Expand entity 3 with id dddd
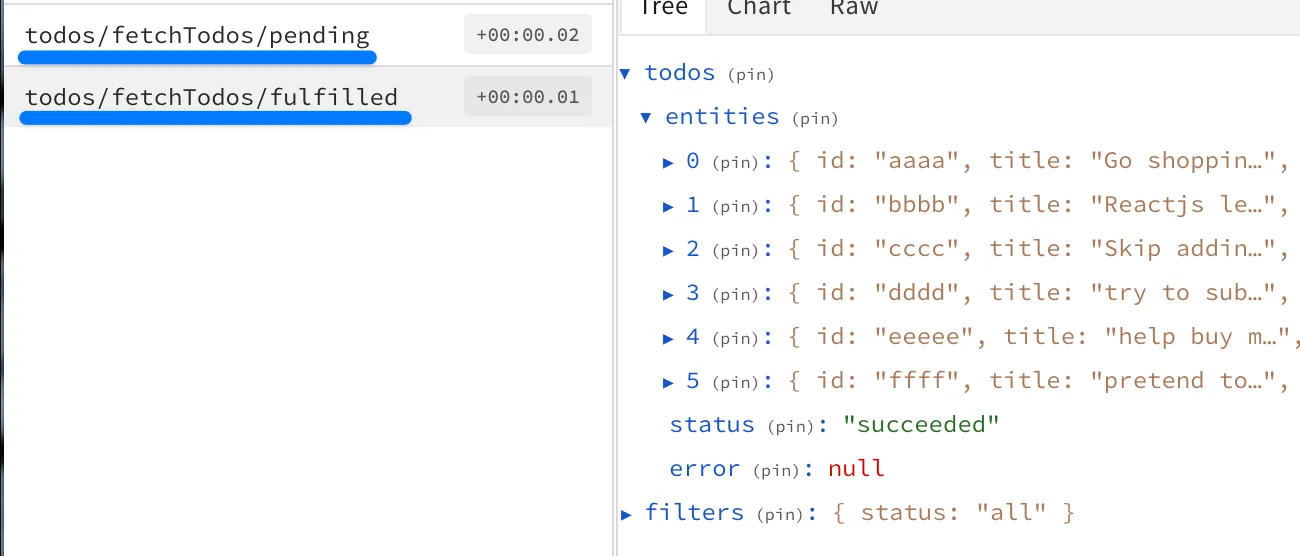The height and width of the screenshot is (556, 1300). pyautogui.click(x=669, y=293)
